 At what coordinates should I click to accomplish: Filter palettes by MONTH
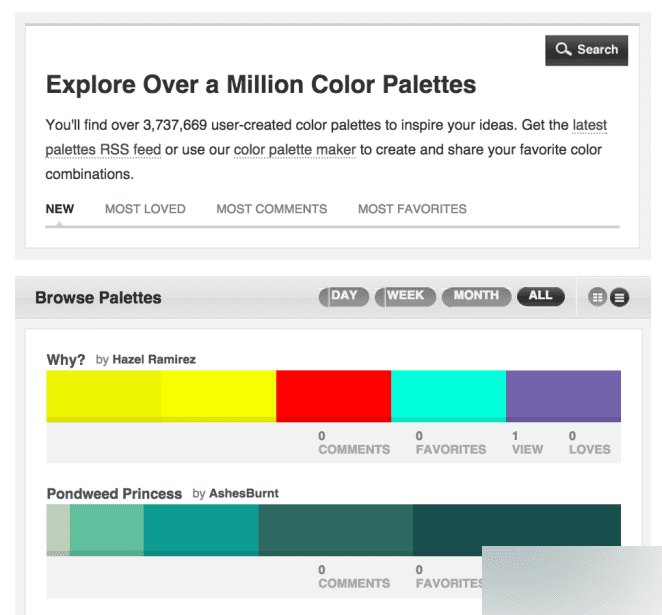coord(475,296)
